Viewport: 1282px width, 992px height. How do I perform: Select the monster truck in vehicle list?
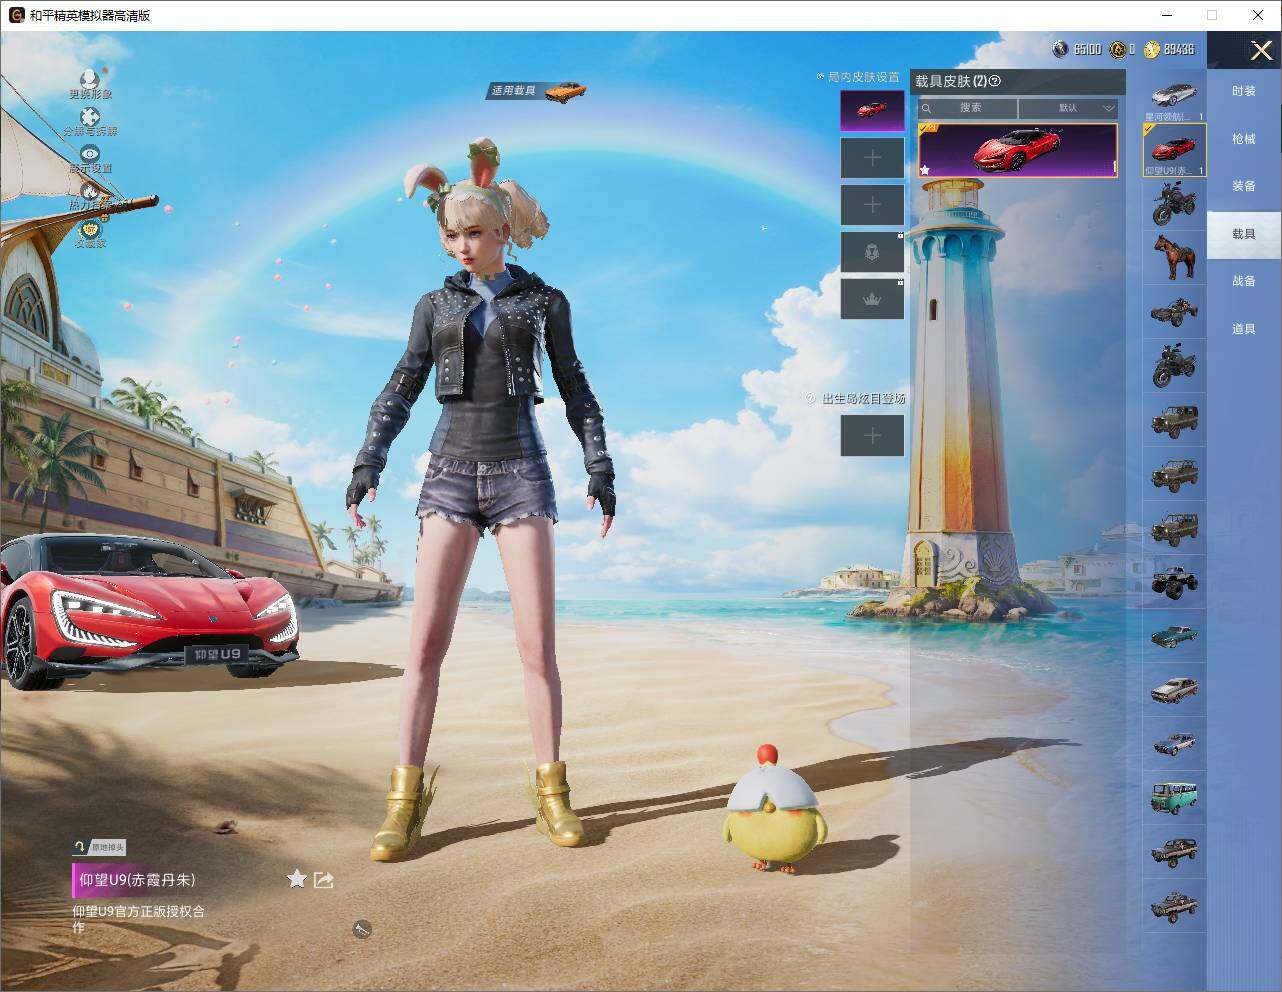pos(1174,582)
